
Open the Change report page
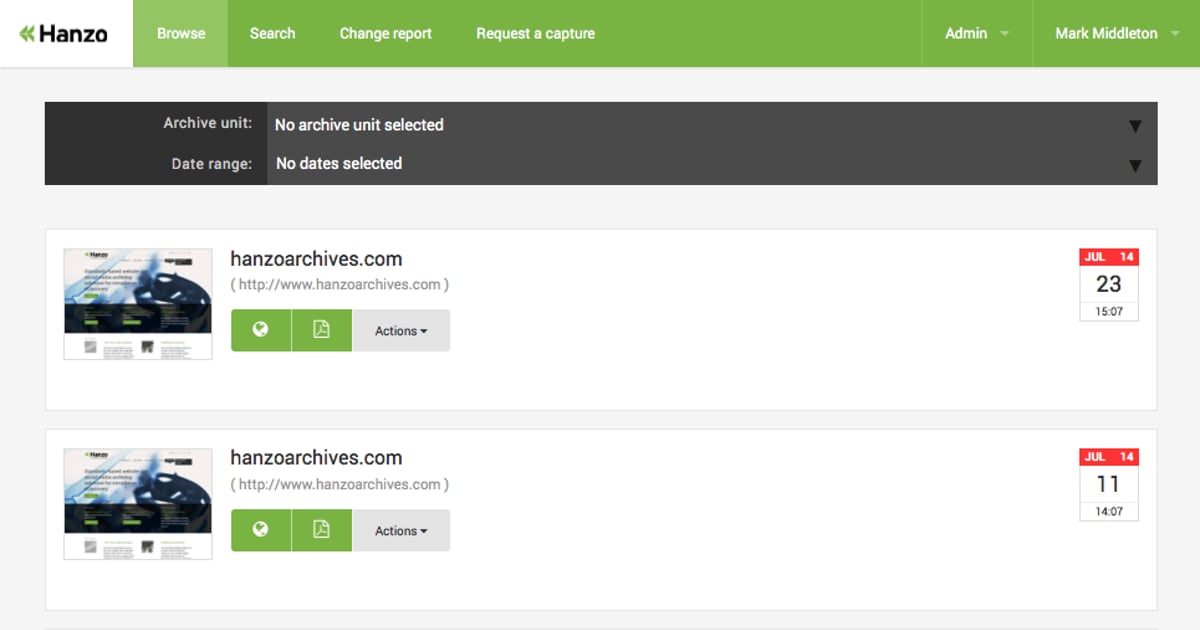385,34
